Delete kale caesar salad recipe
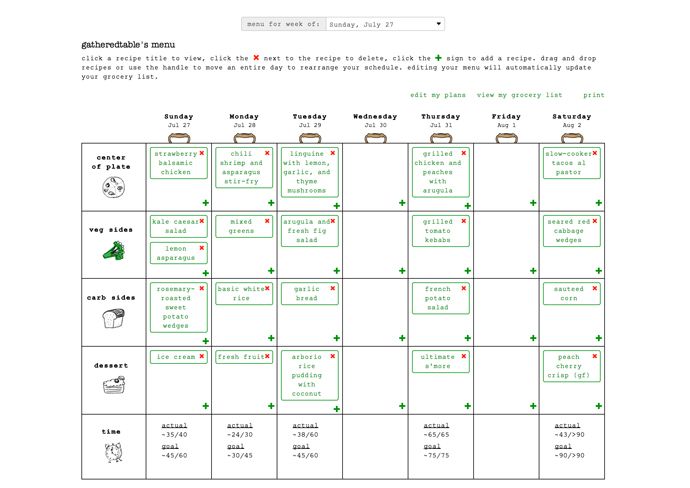 click(202, 221)
